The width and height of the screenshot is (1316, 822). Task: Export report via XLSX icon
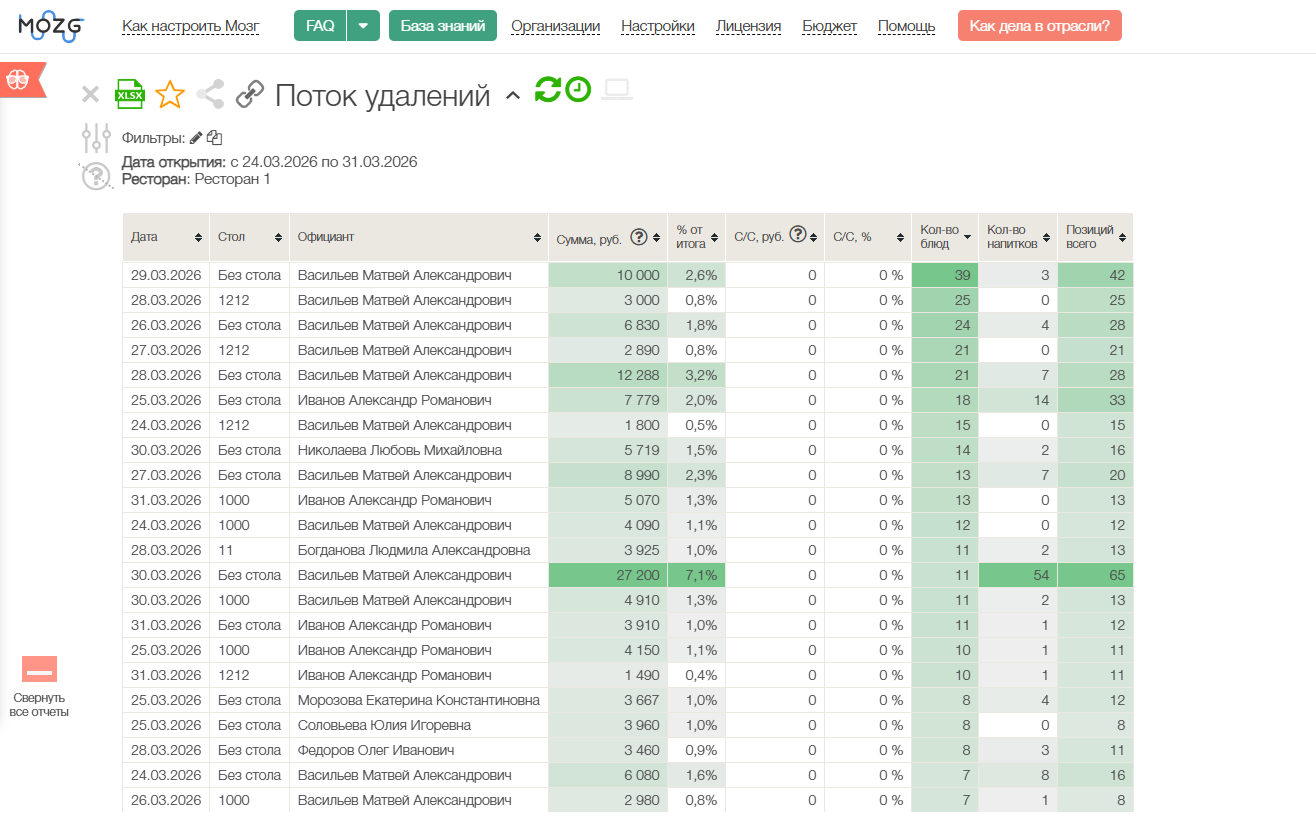130,94
